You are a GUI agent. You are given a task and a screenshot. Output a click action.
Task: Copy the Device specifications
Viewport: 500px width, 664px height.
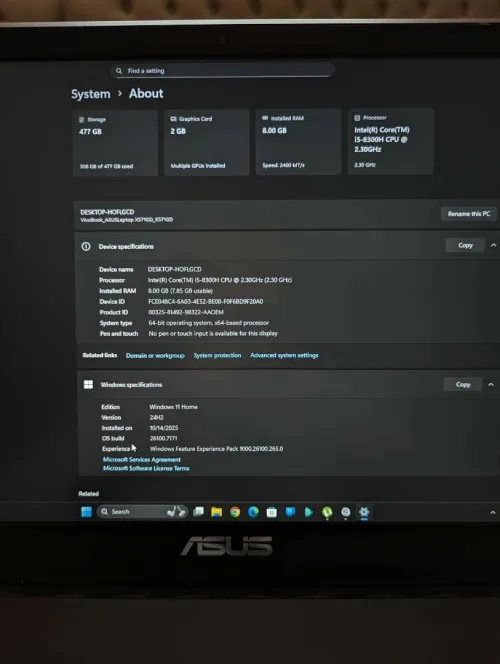click(465, 245)
